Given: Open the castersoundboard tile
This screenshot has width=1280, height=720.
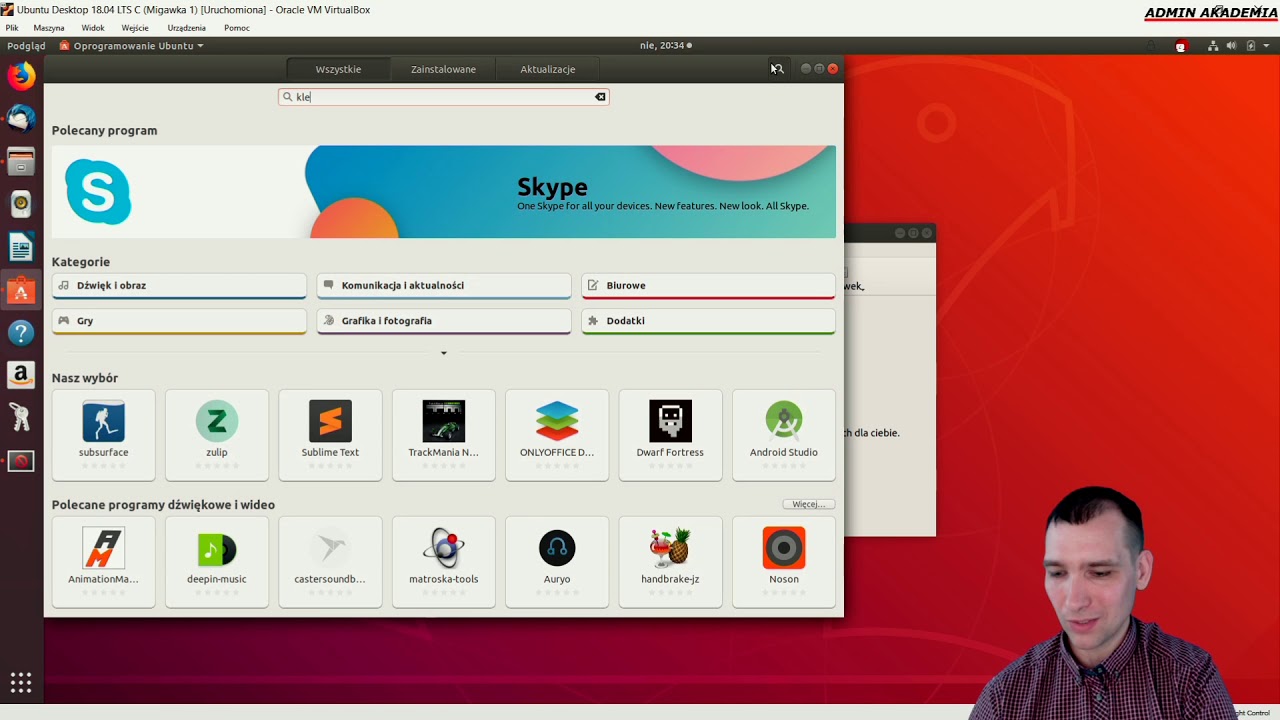Looking at the screenshot, I should coord(330,562).
